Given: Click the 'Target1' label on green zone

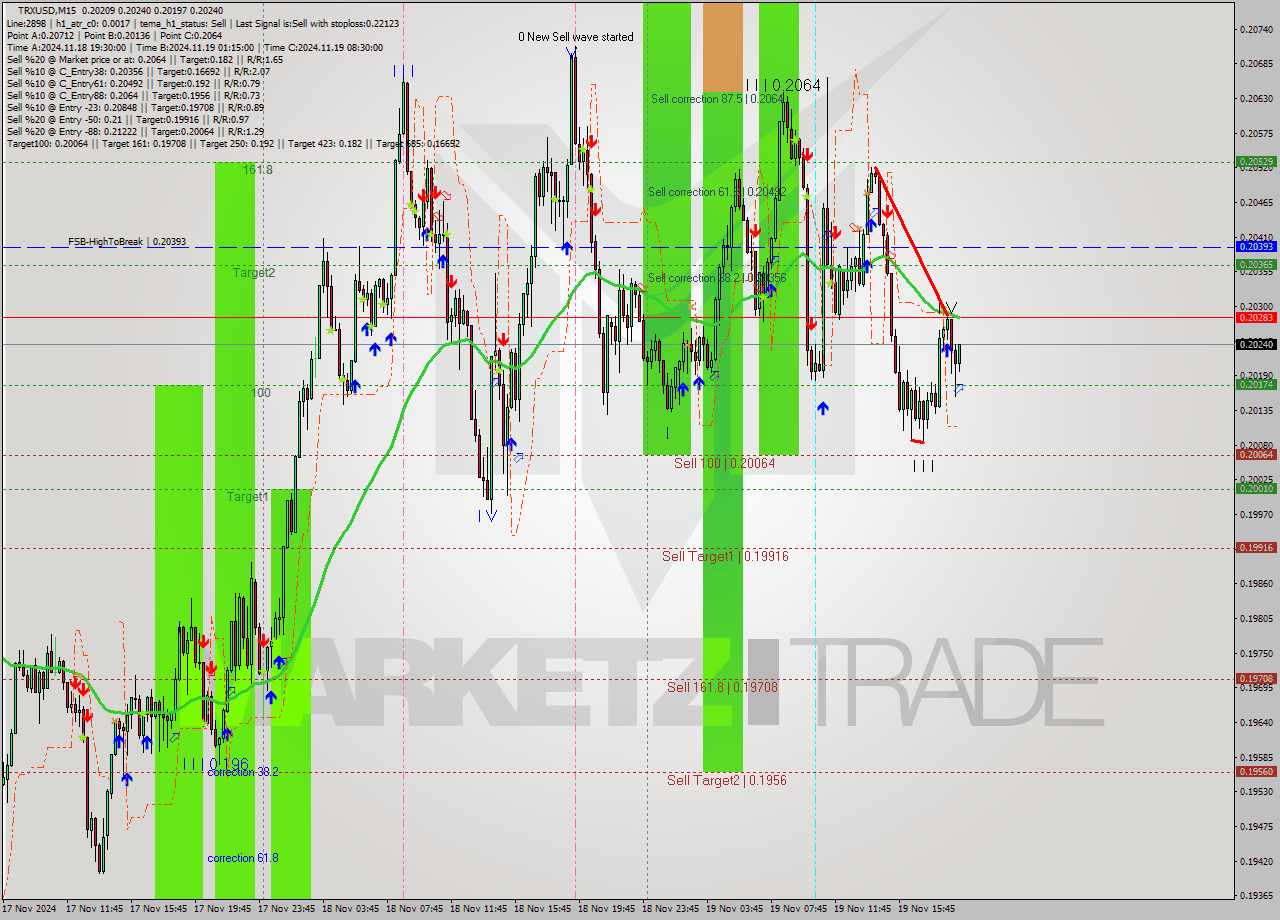Looking at the screenshot, I should [247, 497].
